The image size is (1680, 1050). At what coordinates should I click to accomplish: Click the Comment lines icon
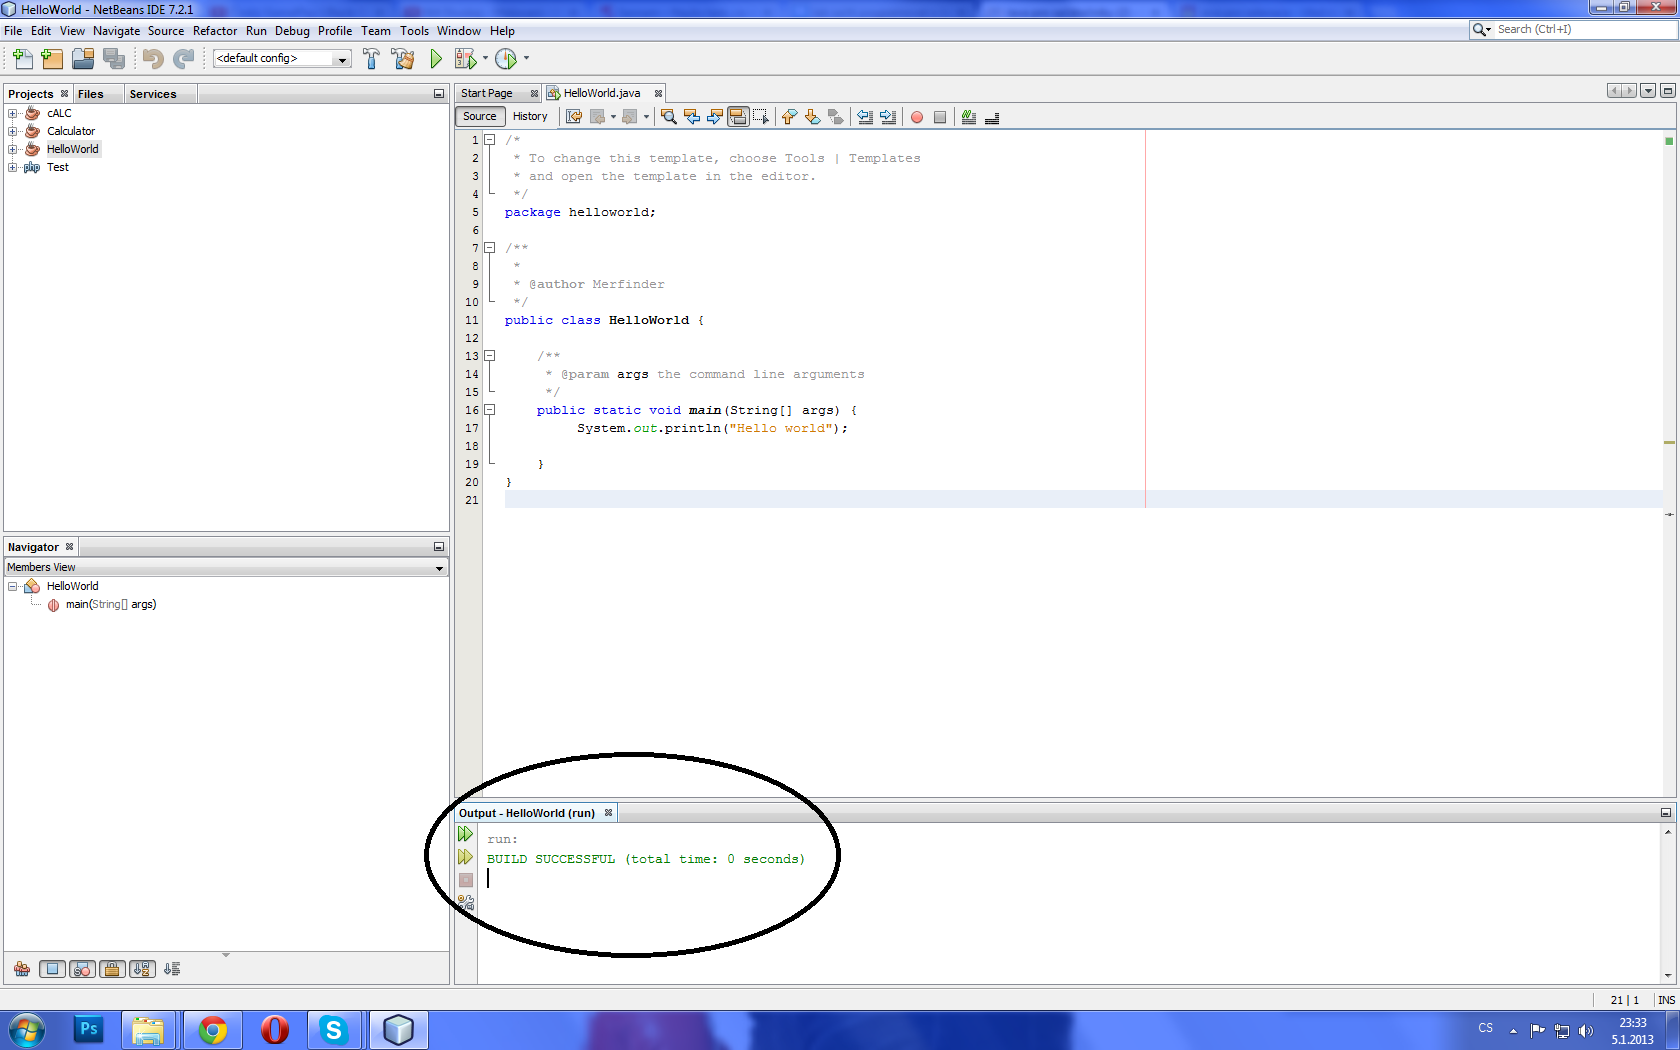[969, 117]
